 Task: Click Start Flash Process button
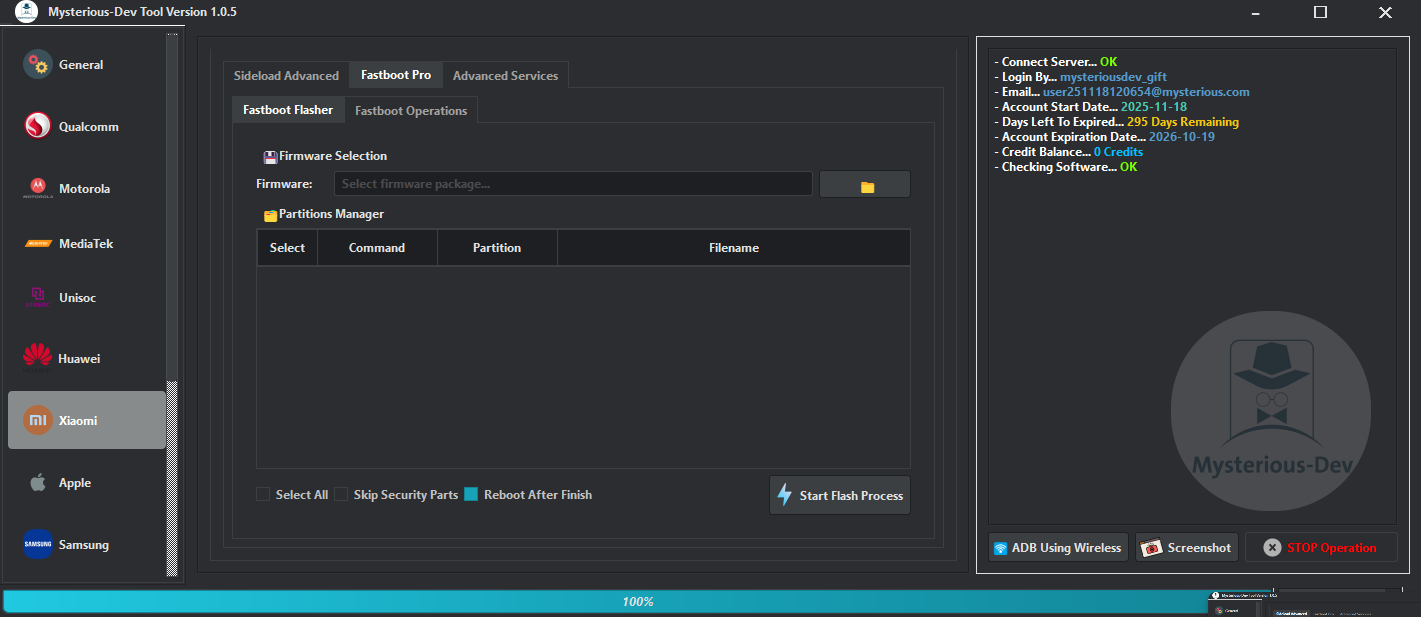[x=839, y=494]
